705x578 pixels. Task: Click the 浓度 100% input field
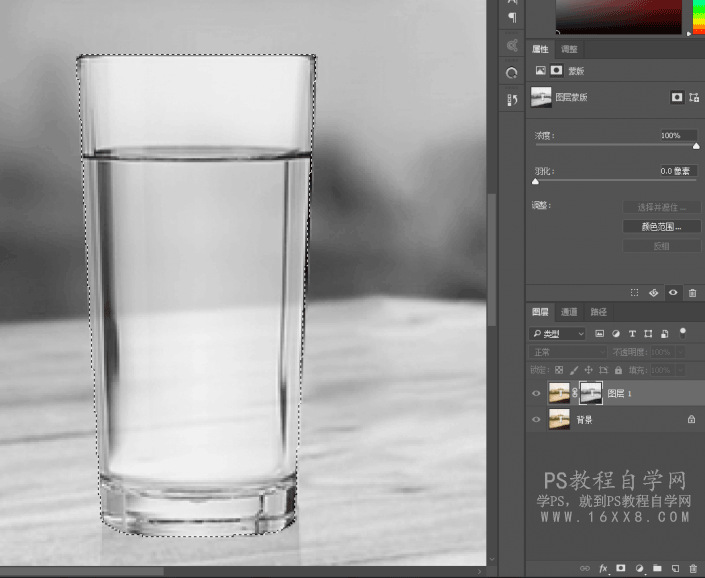click(678, 135)
